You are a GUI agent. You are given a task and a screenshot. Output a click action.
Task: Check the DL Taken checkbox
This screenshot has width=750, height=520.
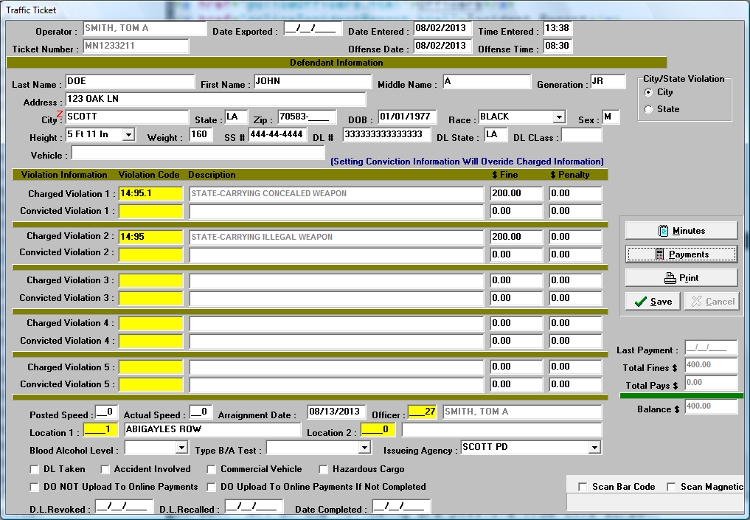(x=34, y=469)
